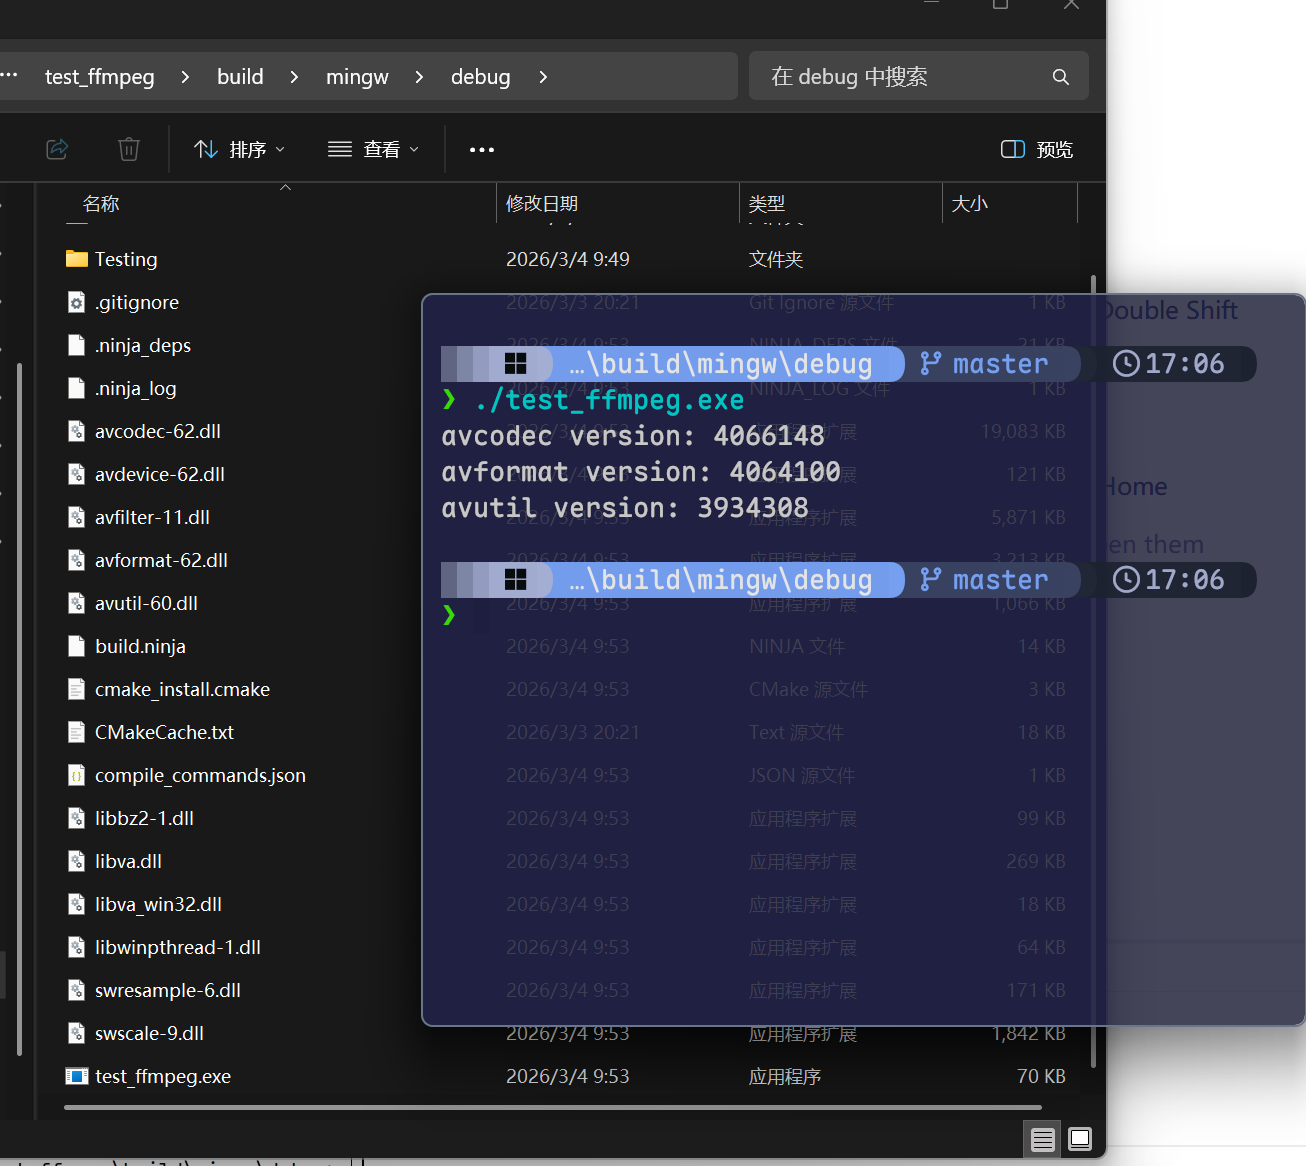1306x1166 pixels.
Task: Switch to details list view icon
Action: pyautogui.click(x=1043, y=1139)
